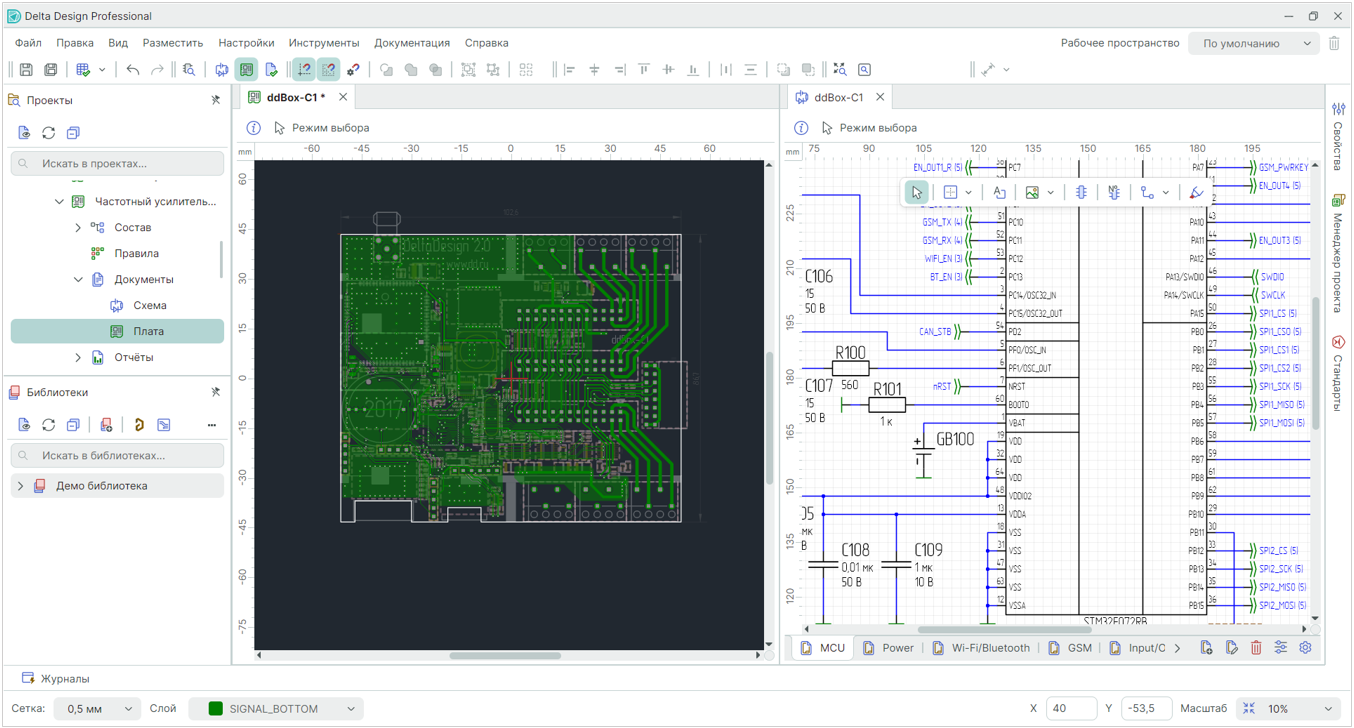Viewport: 1354px width, 728px height.
Task: Click the place text tool in schematic toolbar
Action: (999, 192)
